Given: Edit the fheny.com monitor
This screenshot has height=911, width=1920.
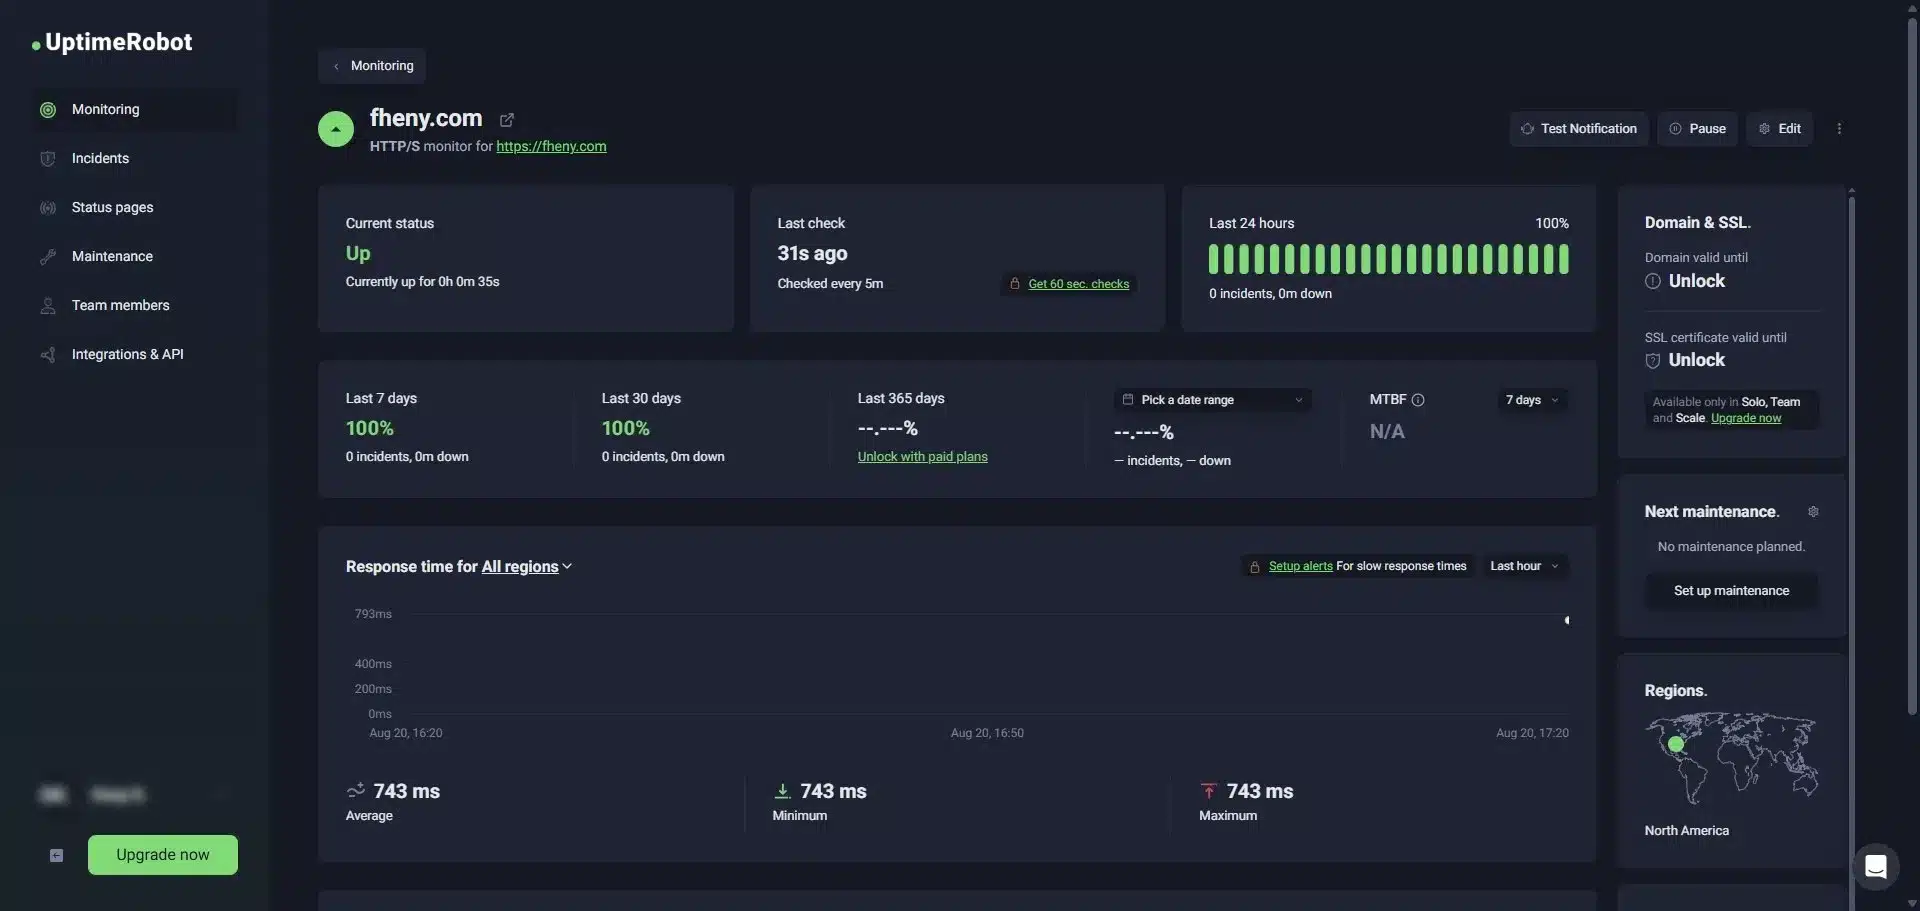Looking at the screenshot, I should pyautogui.click(x=1780, y=129).
